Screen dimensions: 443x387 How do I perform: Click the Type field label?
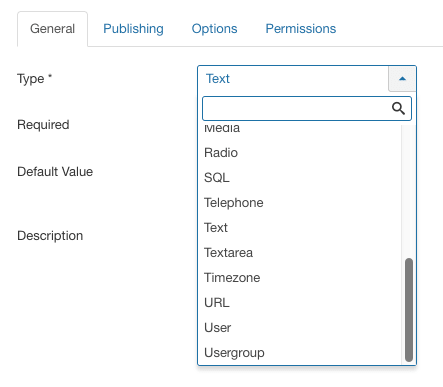coord(34,79)
